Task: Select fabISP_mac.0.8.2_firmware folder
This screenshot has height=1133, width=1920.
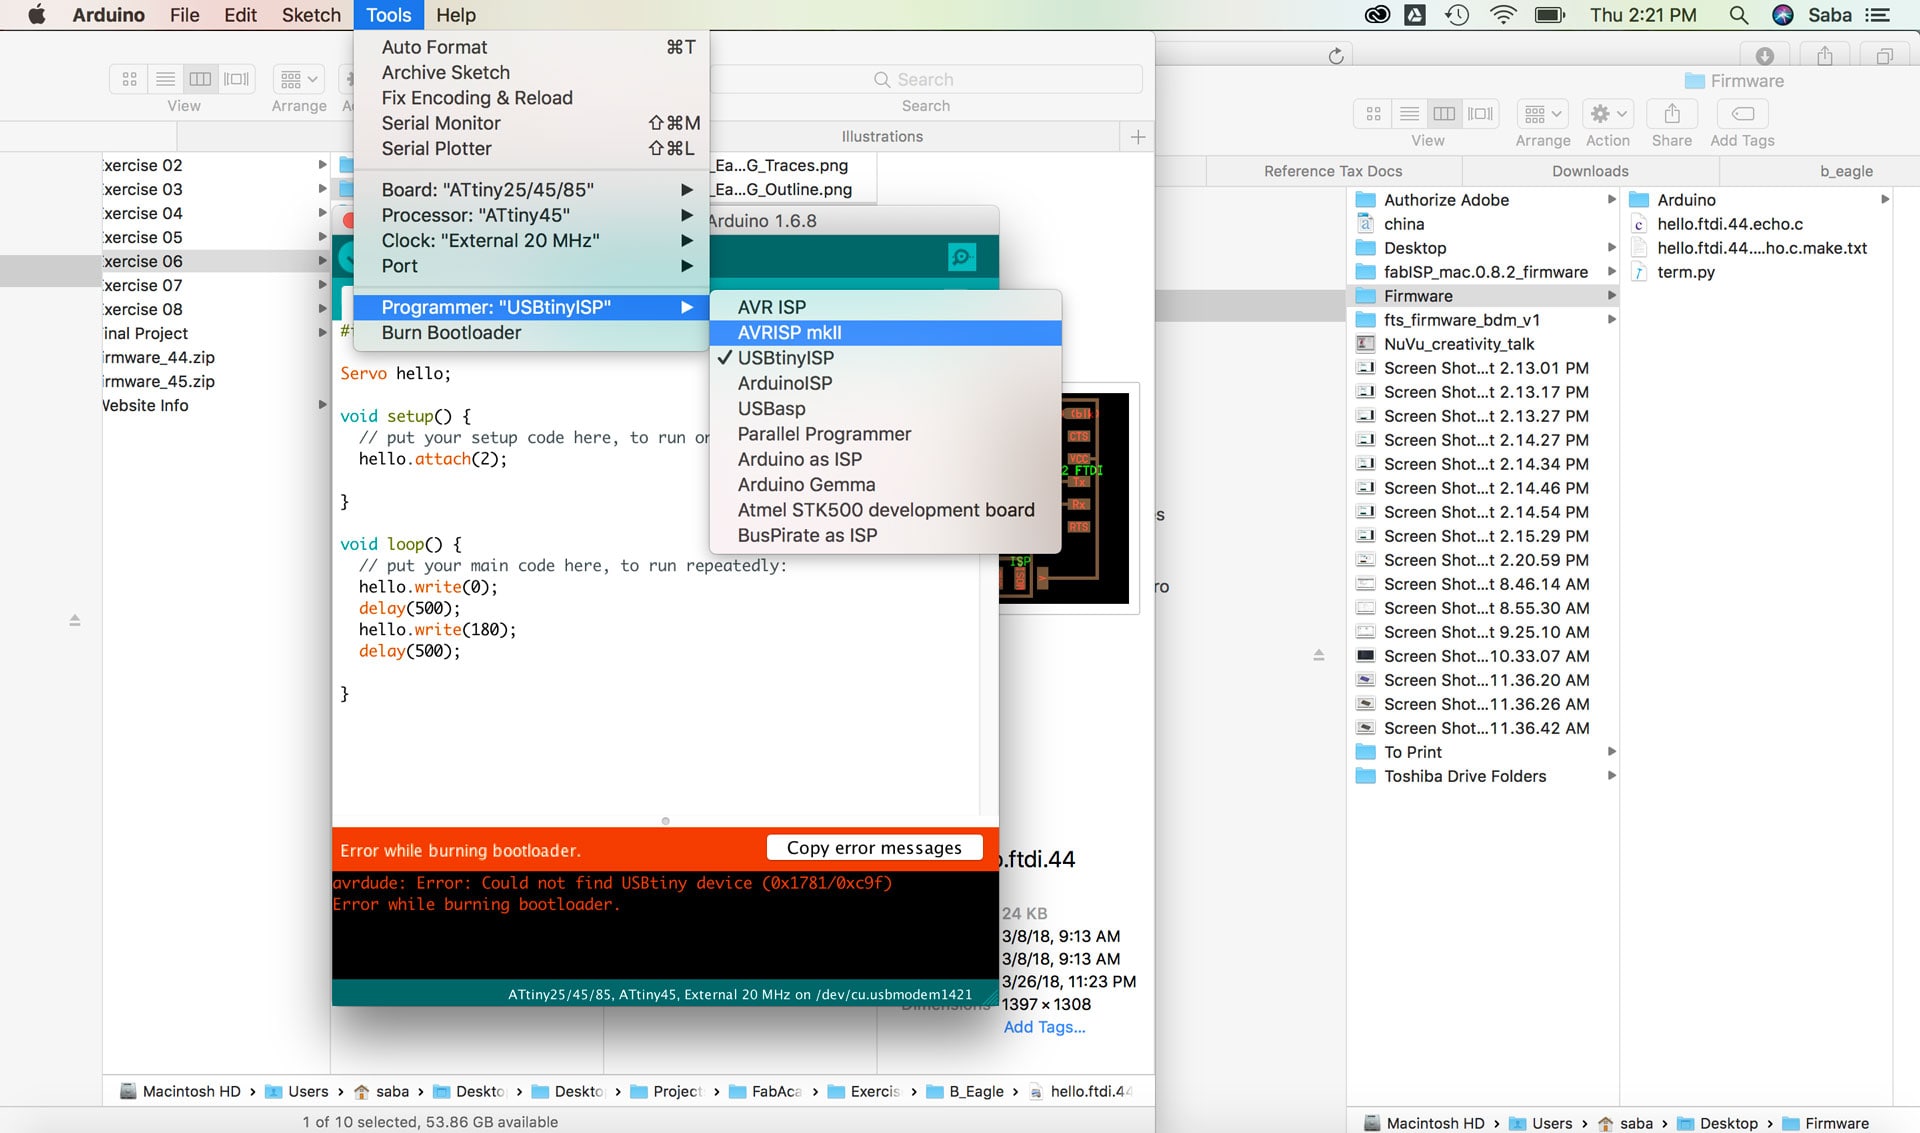Action: tap(1485, 272)
